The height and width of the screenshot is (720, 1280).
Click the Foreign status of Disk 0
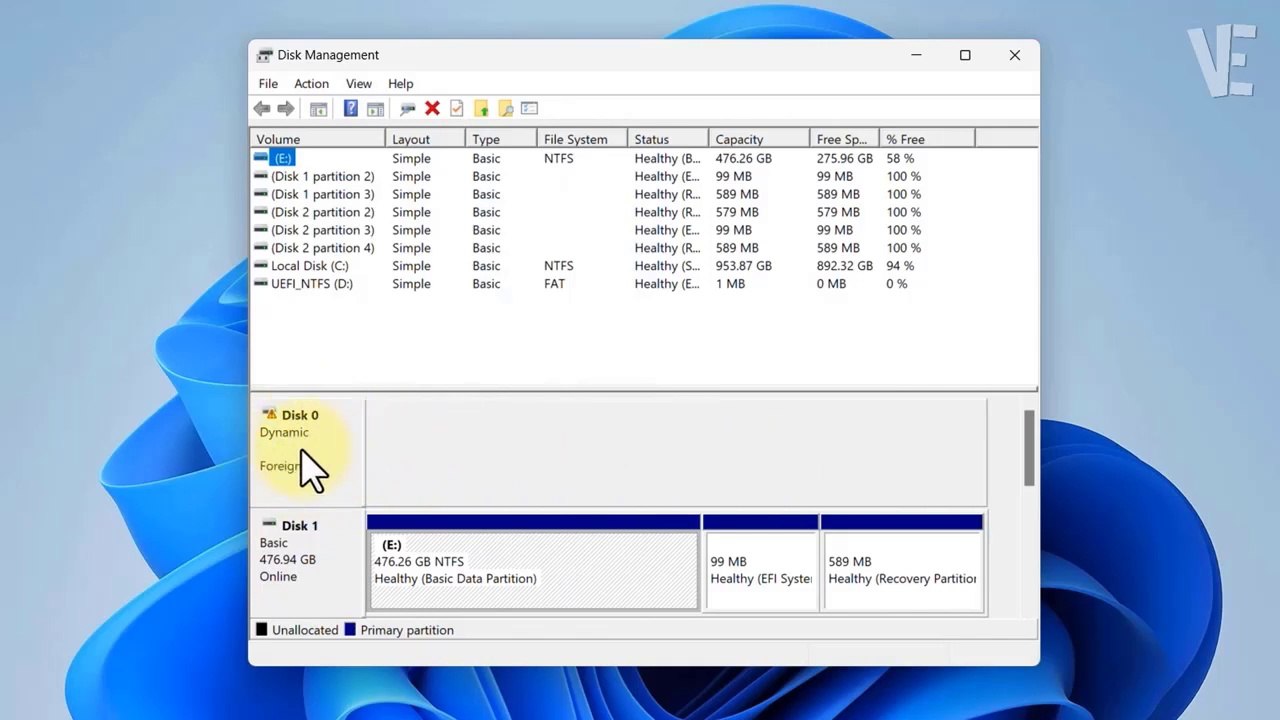[280, 466]
